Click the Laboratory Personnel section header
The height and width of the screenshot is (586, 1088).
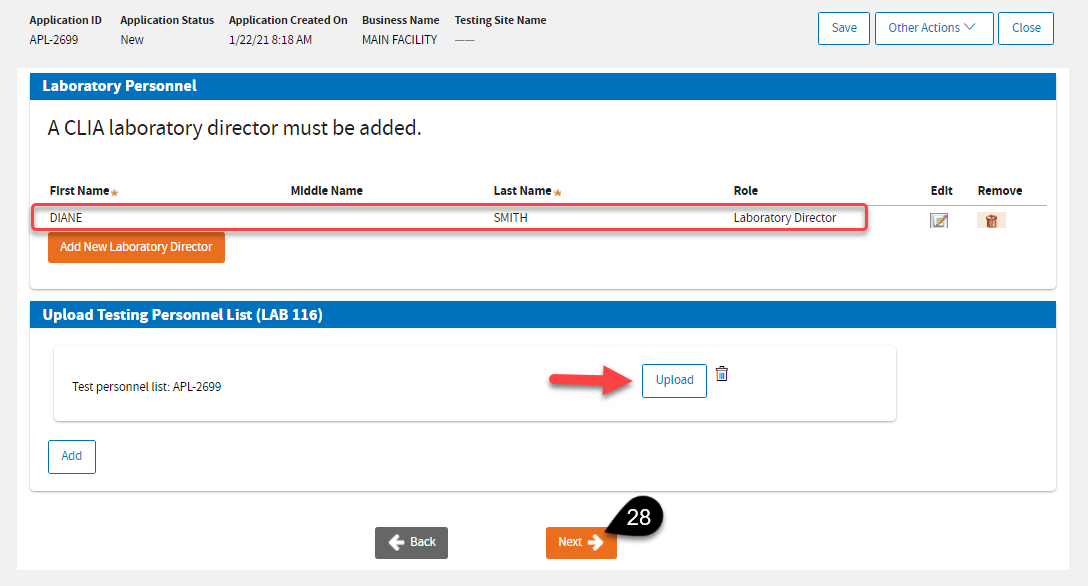120,86
